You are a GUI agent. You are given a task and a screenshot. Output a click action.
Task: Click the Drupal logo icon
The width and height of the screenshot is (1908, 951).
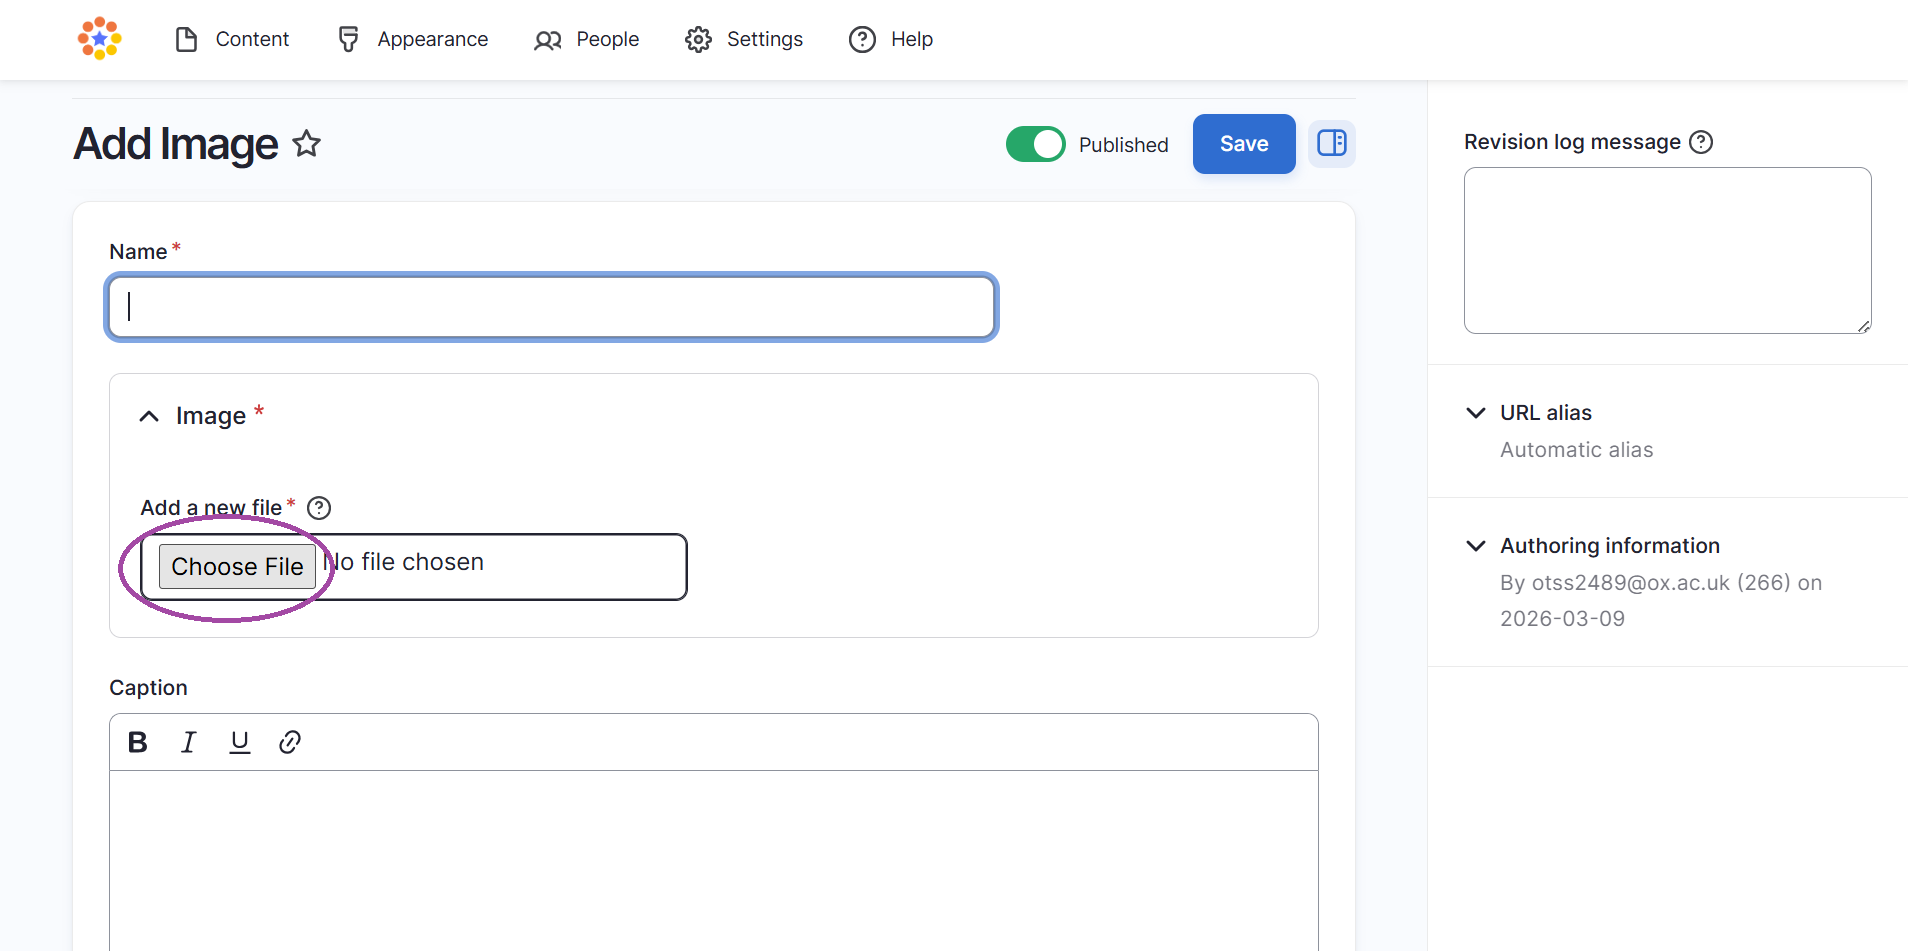point(99,39)
